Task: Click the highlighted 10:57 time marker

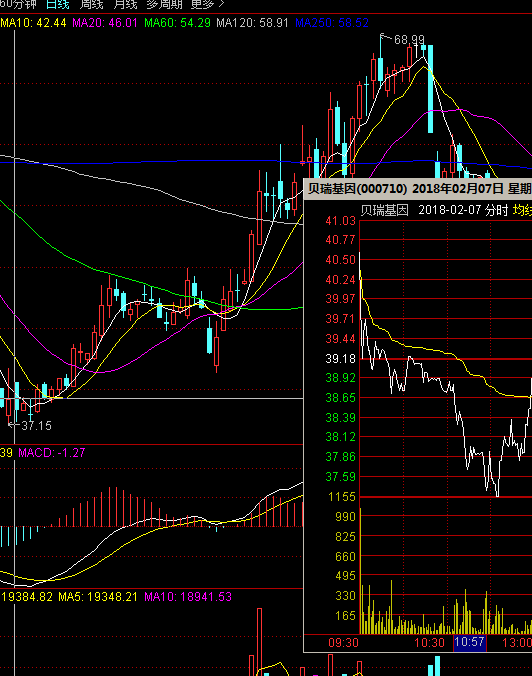Action: pyautogui.click(x=470, y=642)
